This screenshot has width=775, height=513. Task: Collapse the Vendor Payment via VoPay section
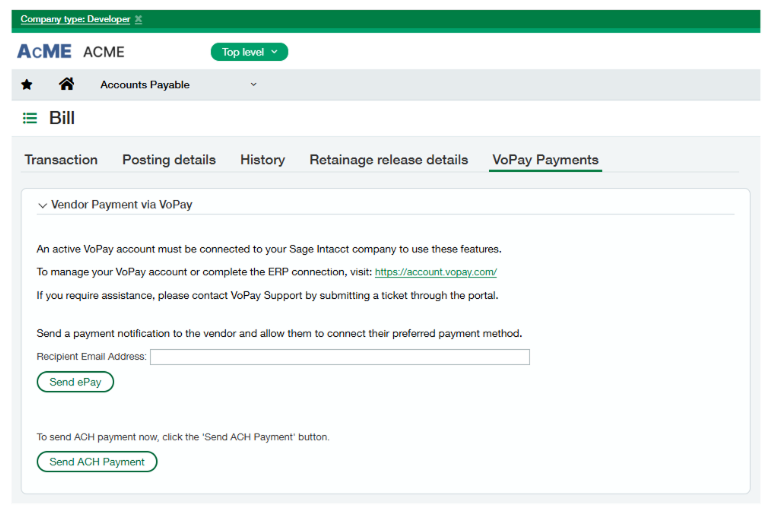42,205
